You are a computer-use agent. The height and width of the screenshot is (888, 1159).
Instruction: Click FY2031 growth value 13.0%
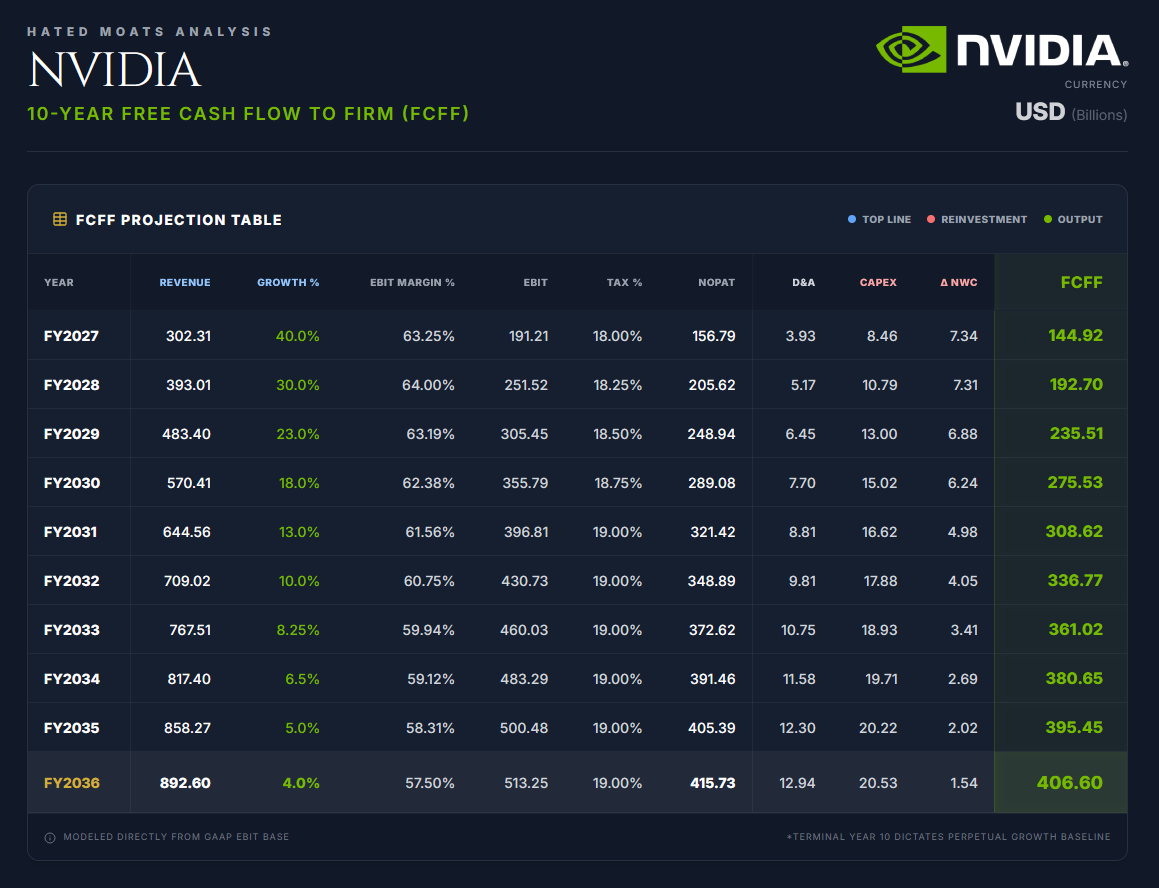[x=299, y=532]
